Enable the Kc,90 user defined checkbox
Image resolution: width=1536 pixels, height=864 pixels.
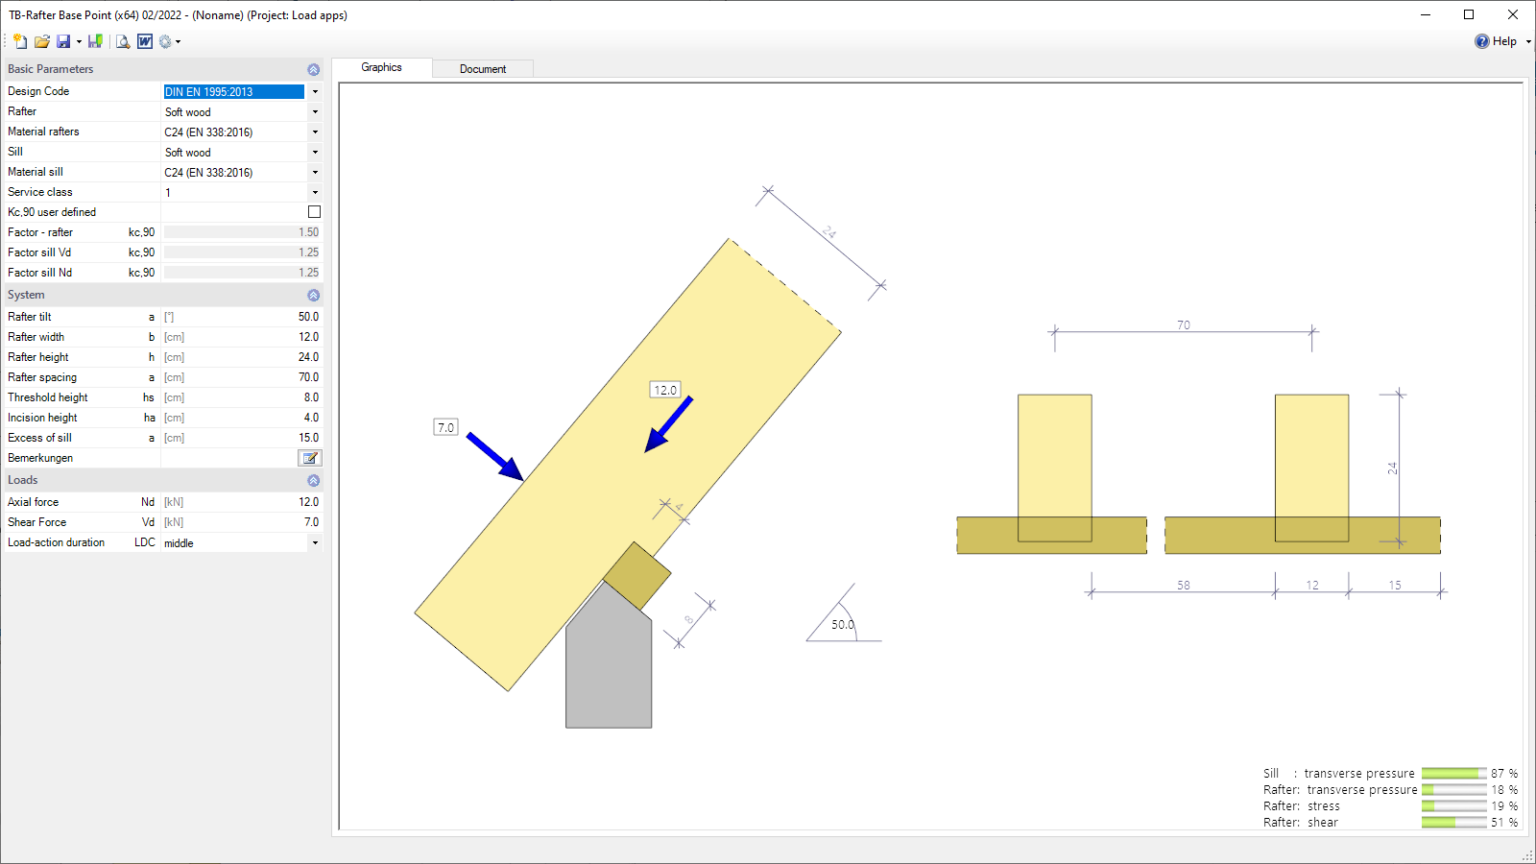(314, 211)
